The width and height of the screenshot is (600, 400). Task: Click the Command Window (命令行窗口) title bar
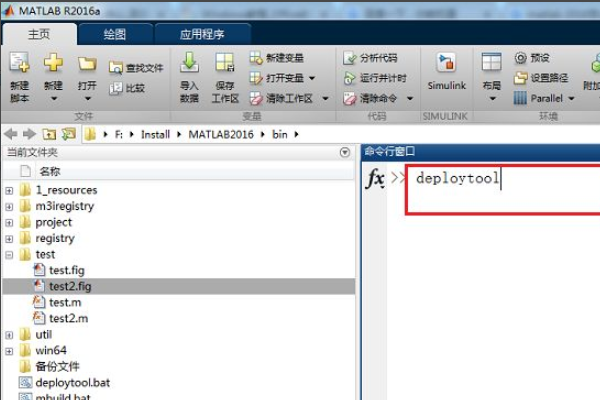pos(481,152)
